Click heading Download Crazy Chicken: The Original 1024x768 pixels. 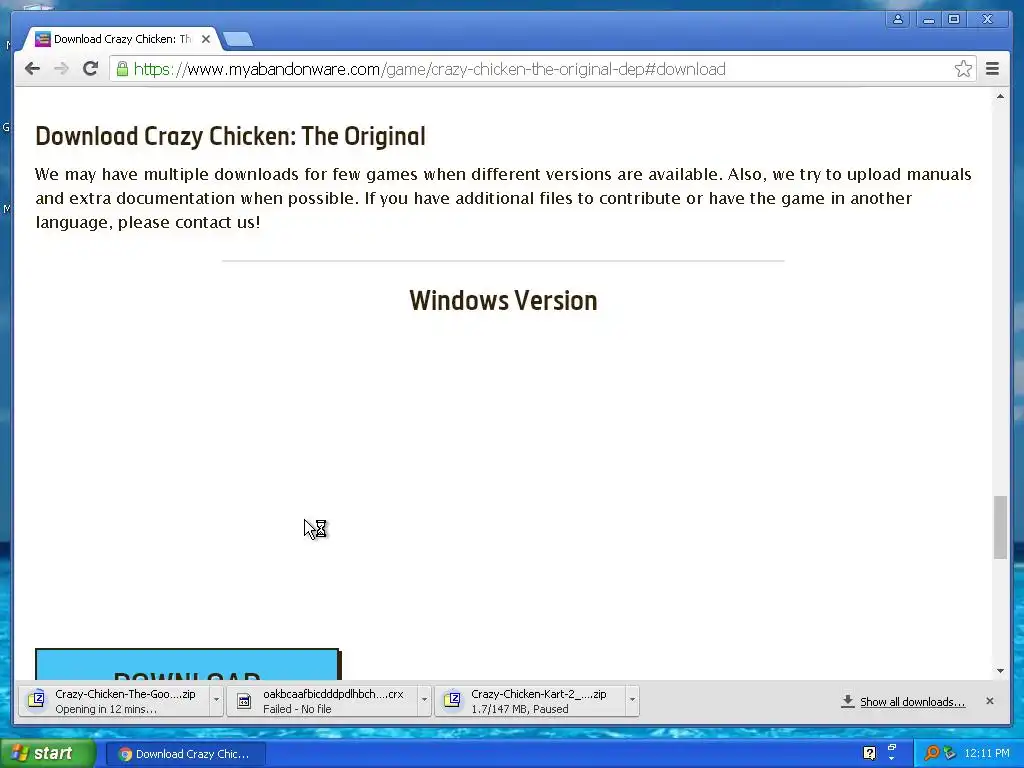tap(231, 136)
